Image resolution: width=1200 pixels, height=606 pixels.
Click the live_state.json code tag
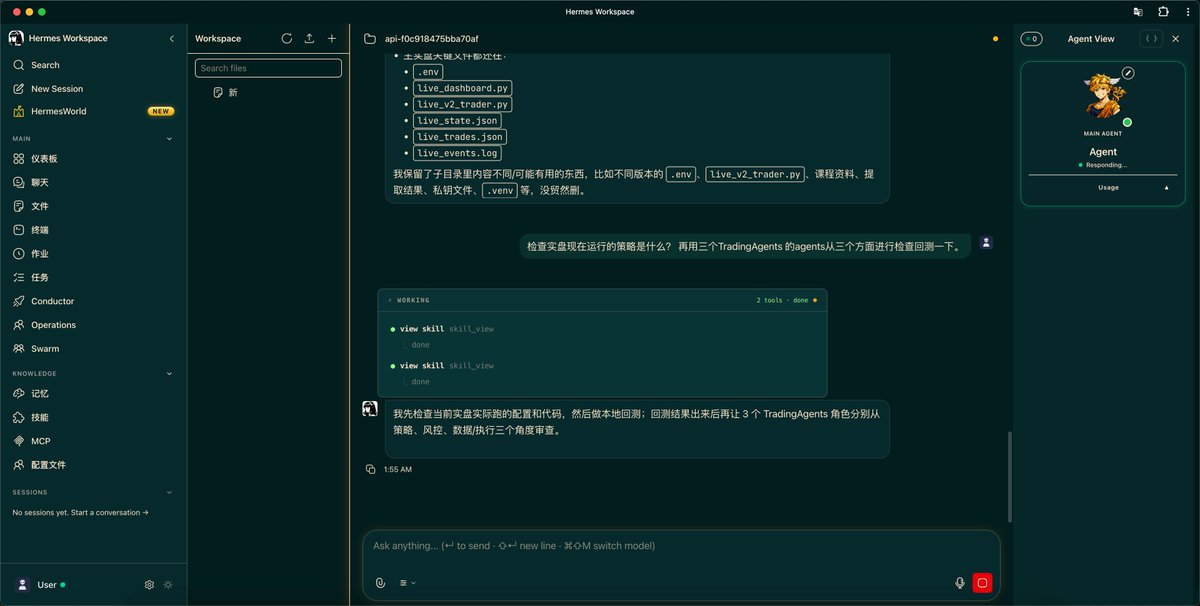tap(457, 120)
